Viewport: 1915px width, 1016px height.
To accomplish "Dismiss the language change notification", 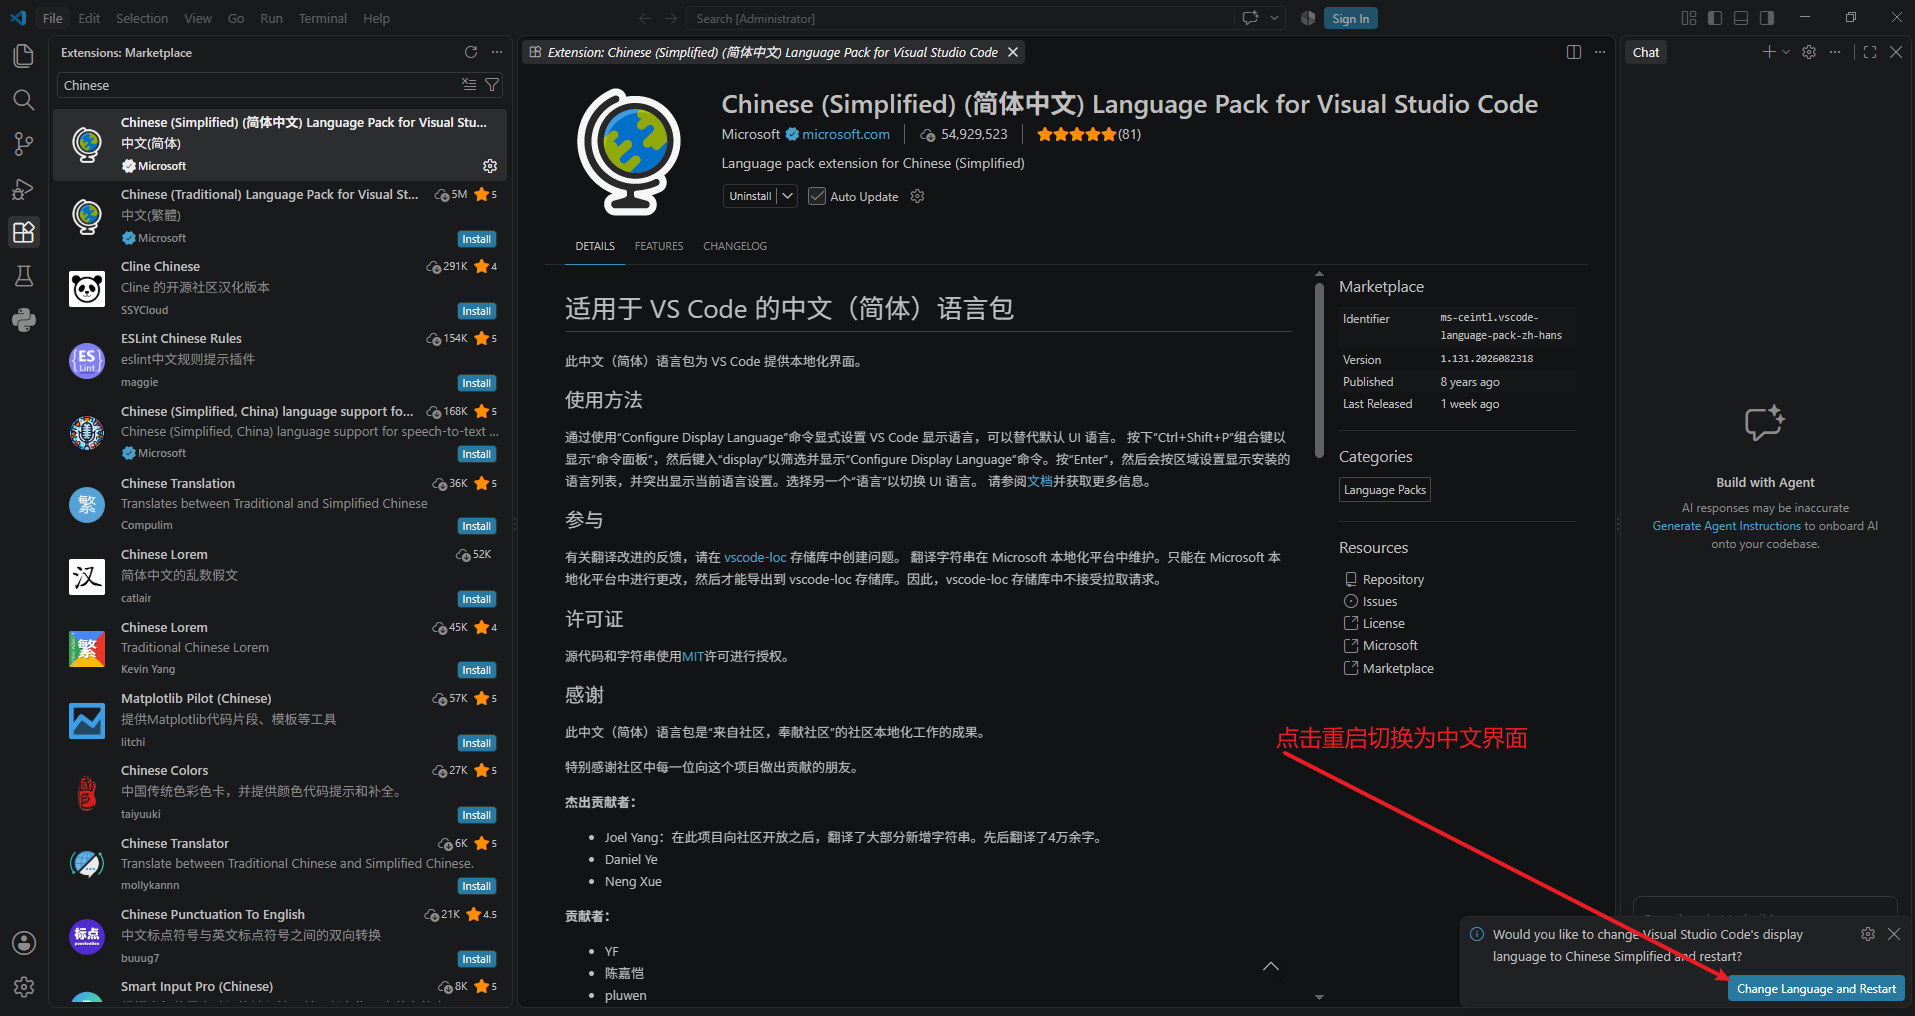I will [1894, 934].
